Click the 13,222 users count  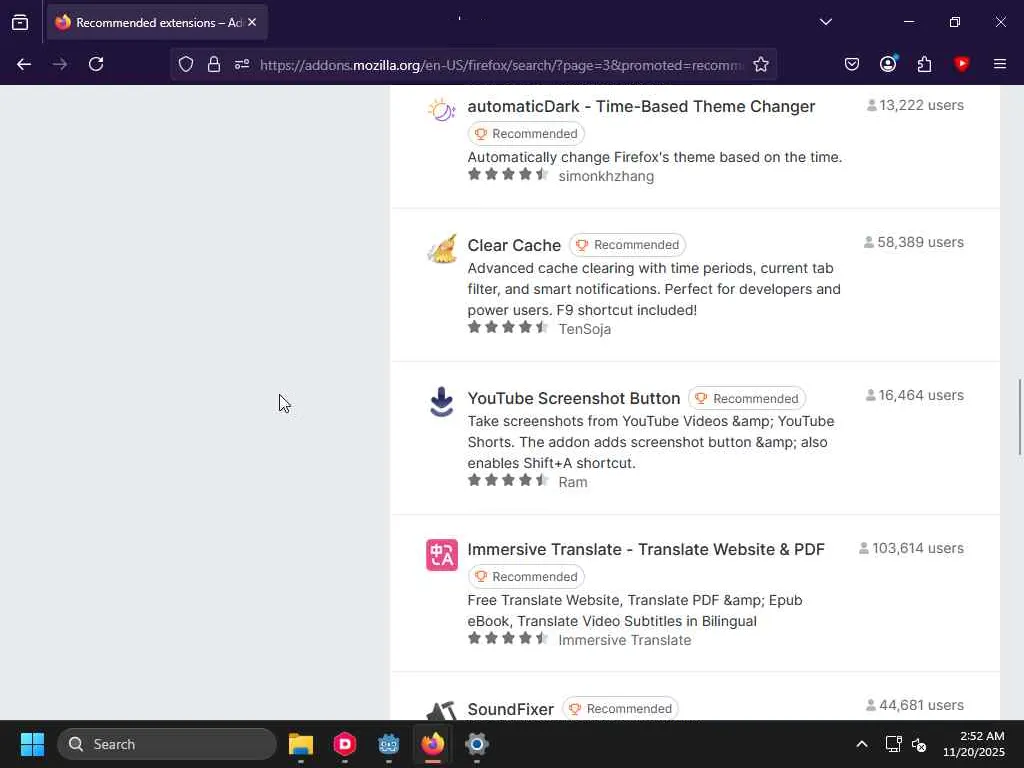click(915, 105)
